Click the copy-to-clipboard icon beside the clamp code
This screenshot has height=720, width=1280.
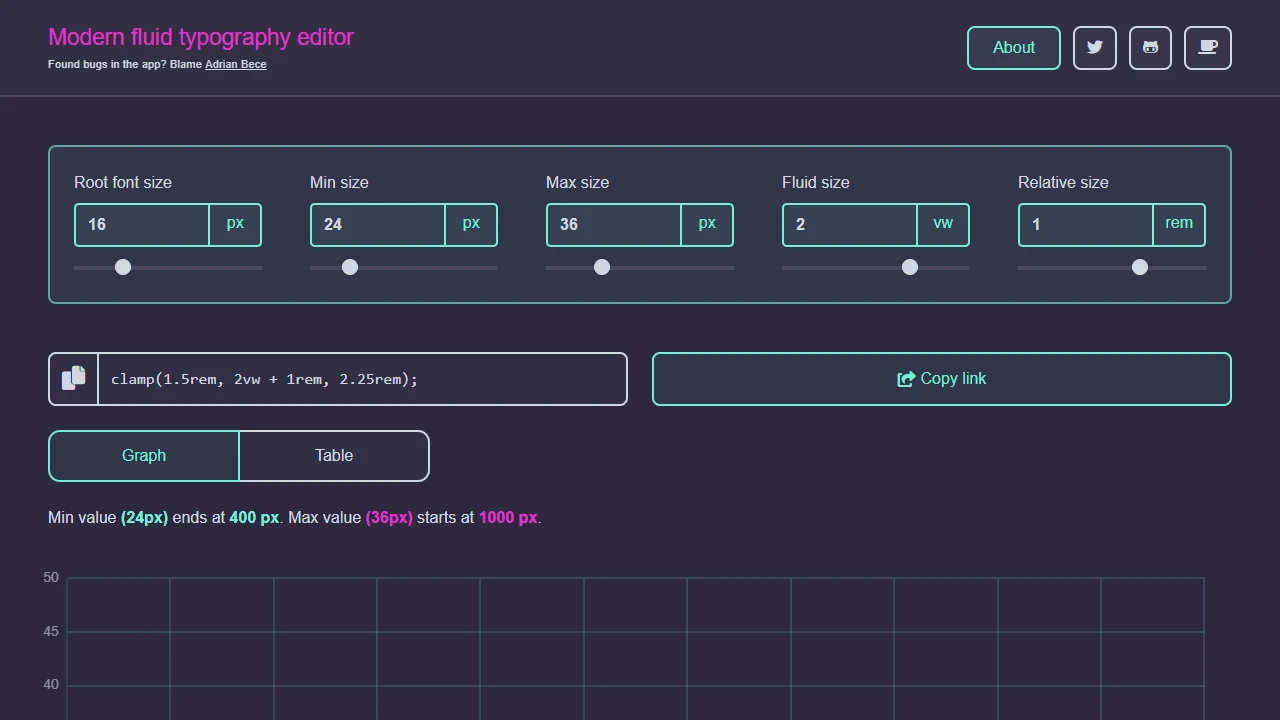(73, 378)
